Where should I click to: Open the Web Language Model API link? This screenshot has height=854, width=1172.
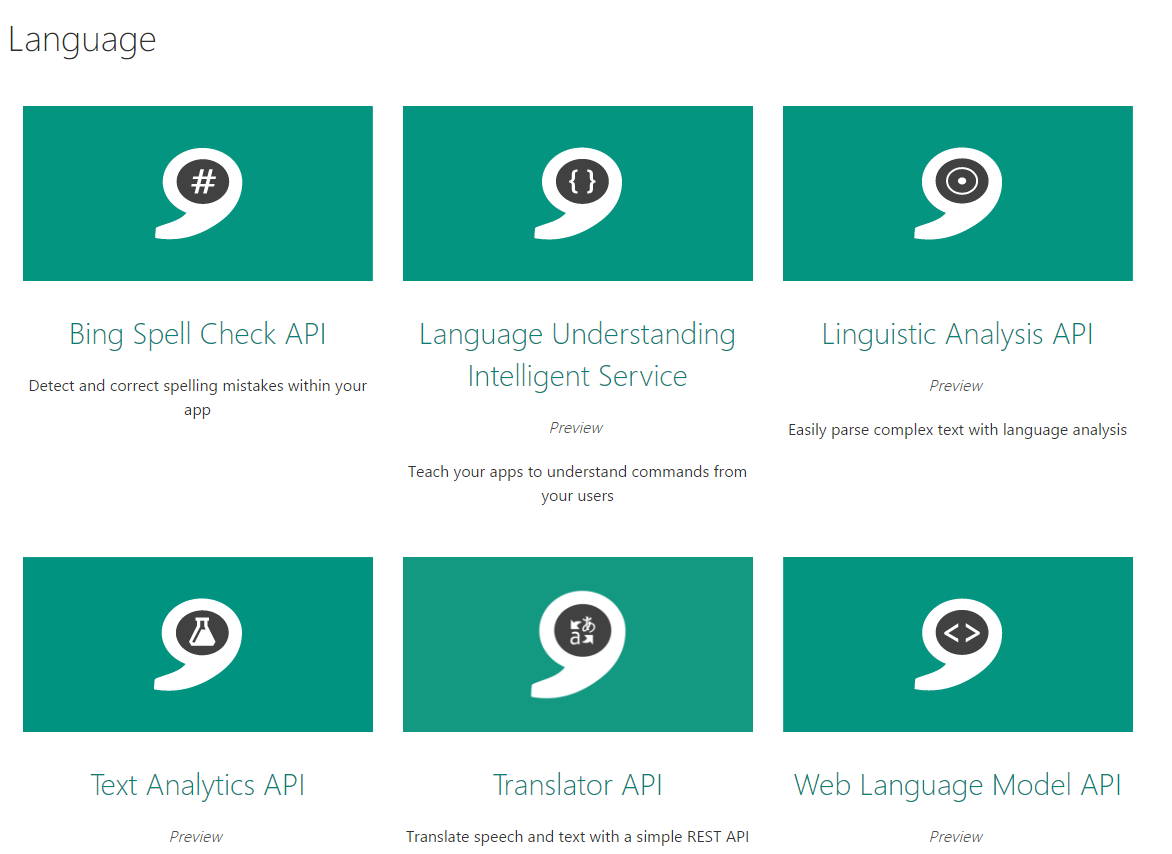(x=957, y=785)
